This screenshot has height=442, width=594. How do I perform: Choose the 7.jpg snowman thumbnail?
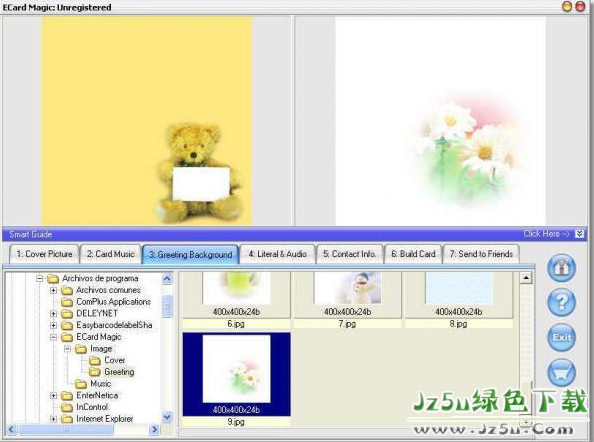tap(347, 295)
